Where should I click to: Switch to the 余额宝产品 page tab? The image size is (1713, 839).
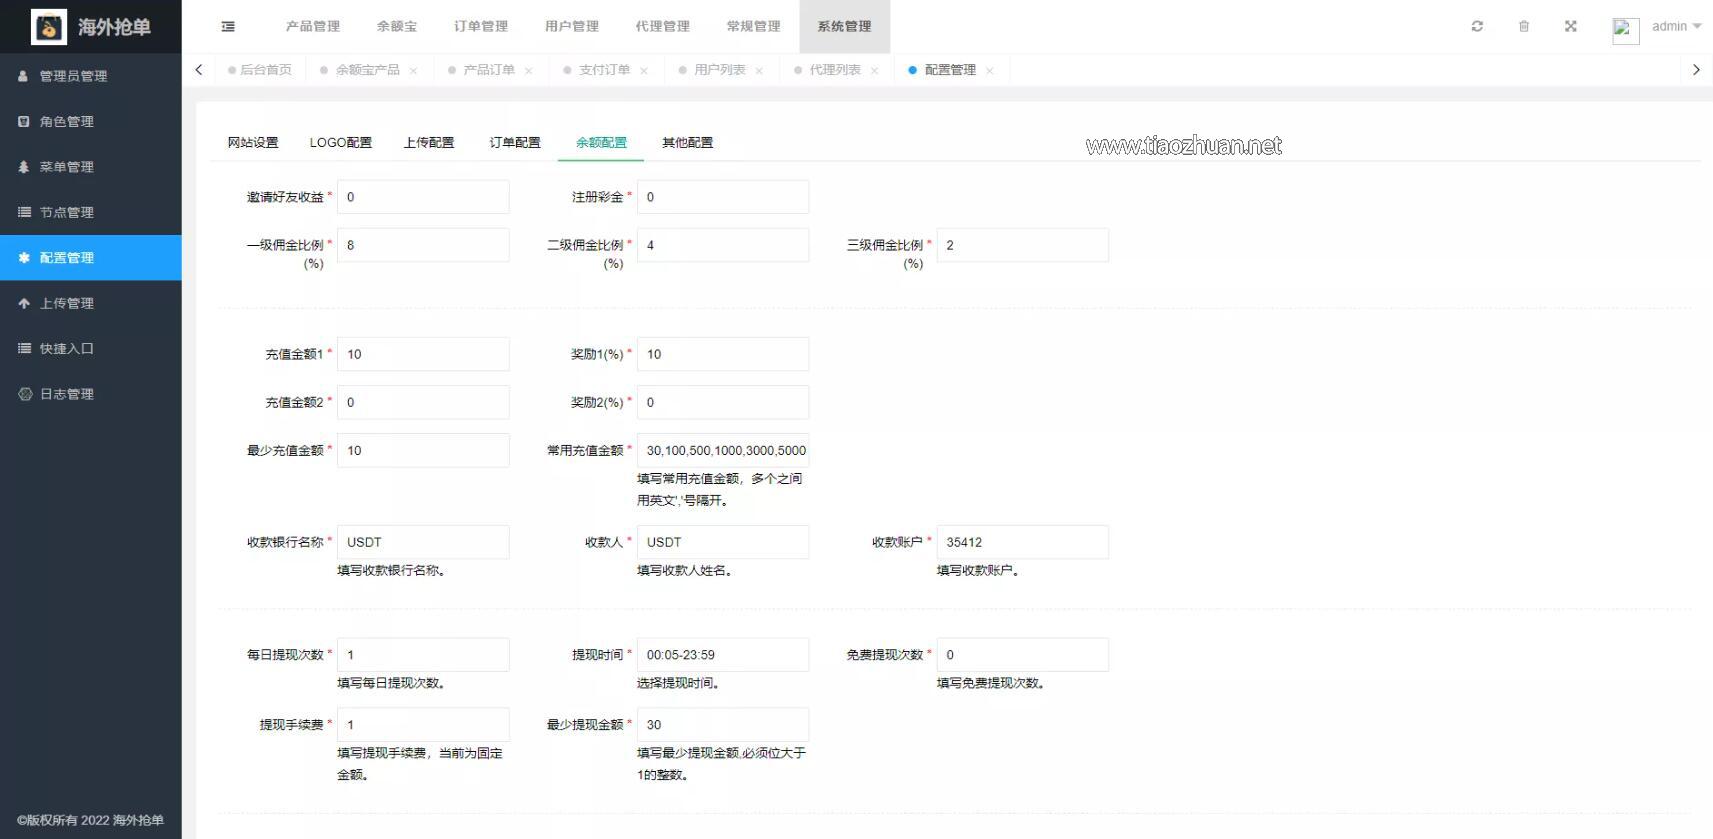(367, 70)
